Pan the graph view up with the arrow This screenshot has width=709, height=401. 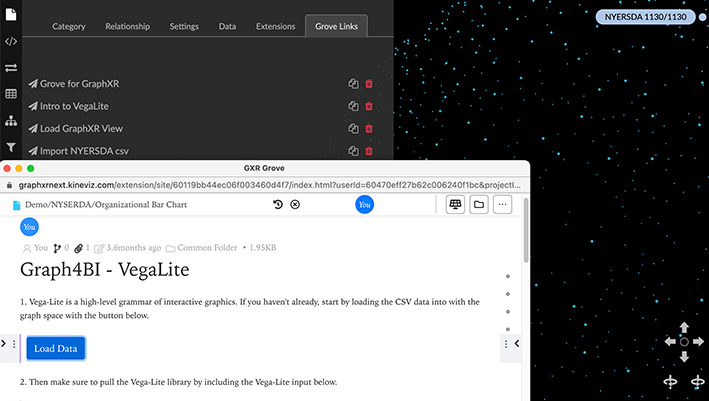(x=684, y=327)
